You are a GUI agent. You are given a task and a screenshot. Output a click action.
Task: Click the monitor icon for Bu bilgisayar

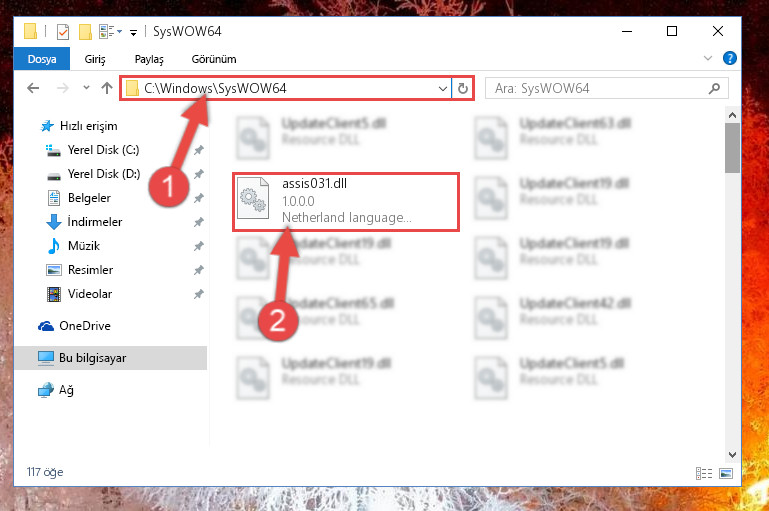pyautogui.click(x=46, y=358)
